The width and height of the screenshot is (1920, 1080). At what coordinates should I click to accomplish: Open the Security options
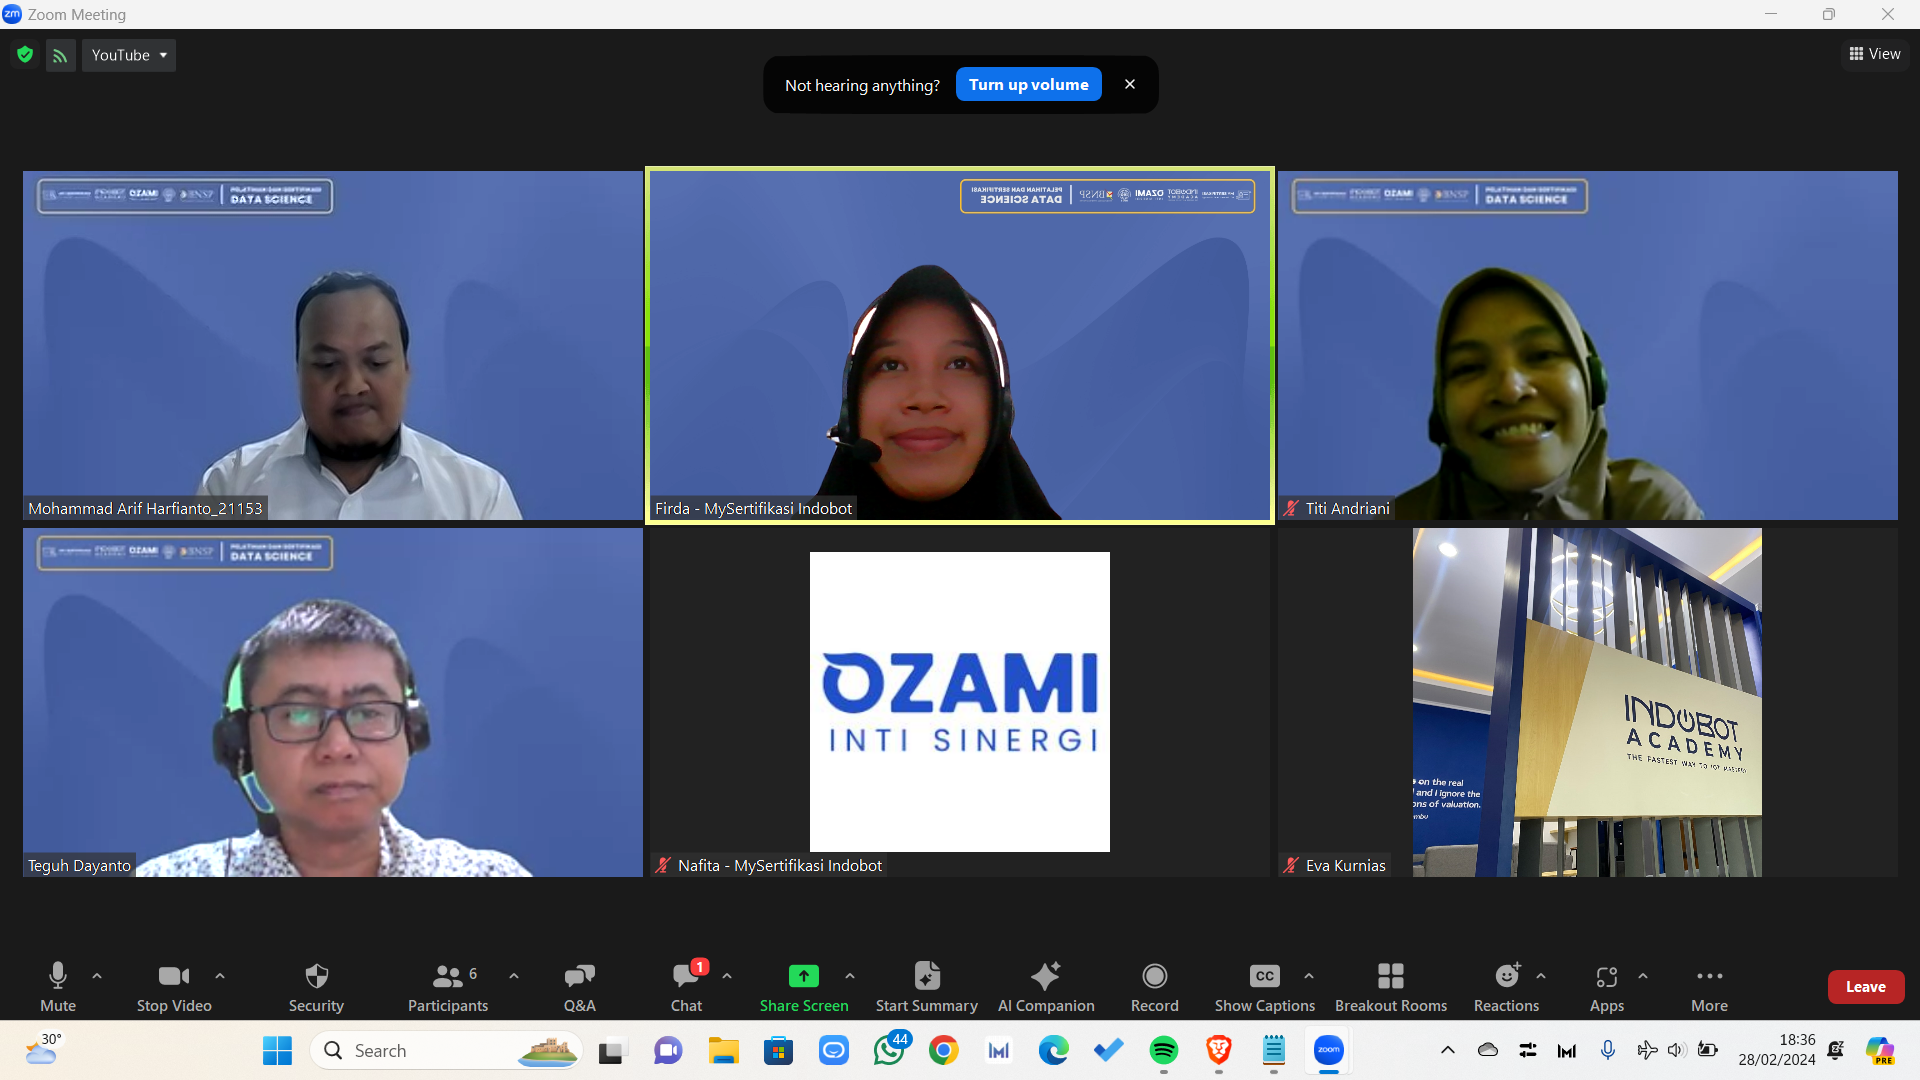point(316,987)
